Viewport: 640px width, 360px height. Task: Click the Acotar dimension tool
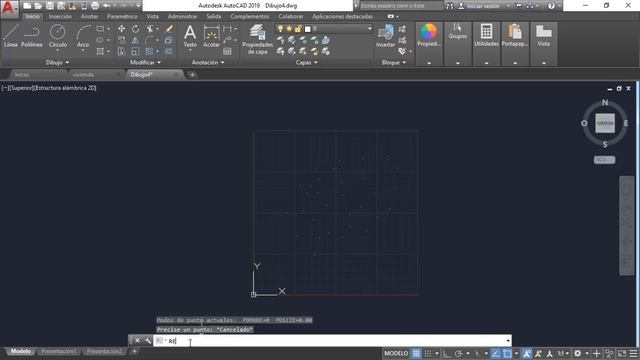coord(211,36)
